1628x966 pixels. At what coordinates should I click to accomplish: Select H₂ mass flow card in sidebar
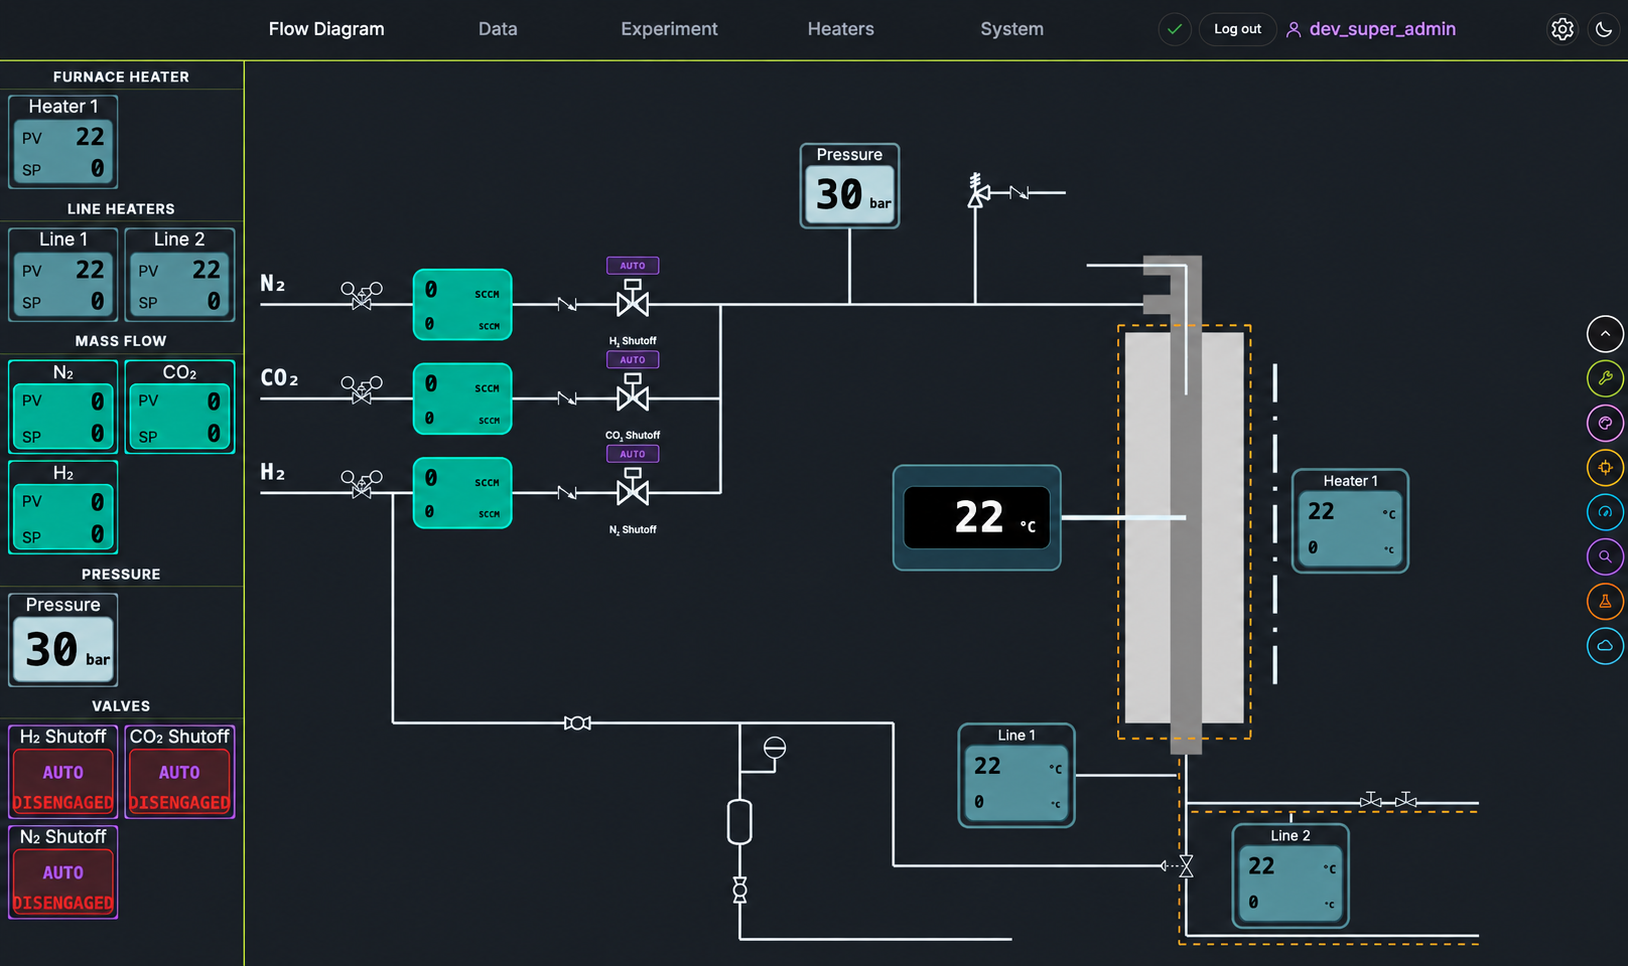(63, 507)
